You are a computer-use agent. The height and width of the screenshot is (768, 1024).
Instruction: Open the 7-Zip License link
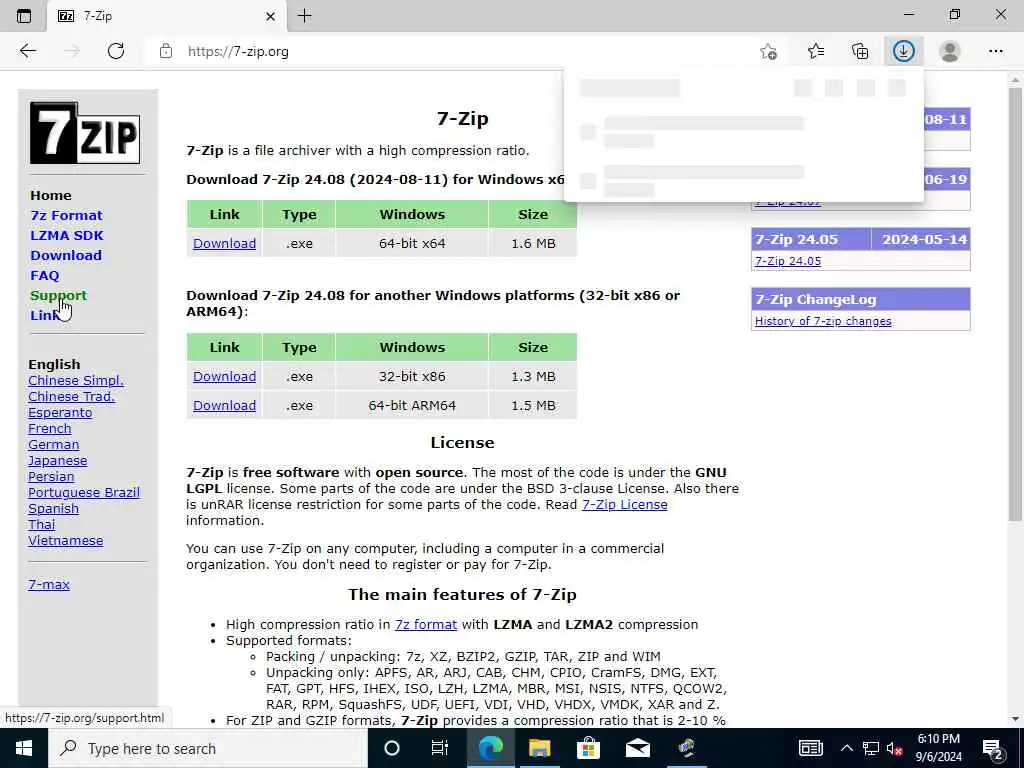pos(624,505)
